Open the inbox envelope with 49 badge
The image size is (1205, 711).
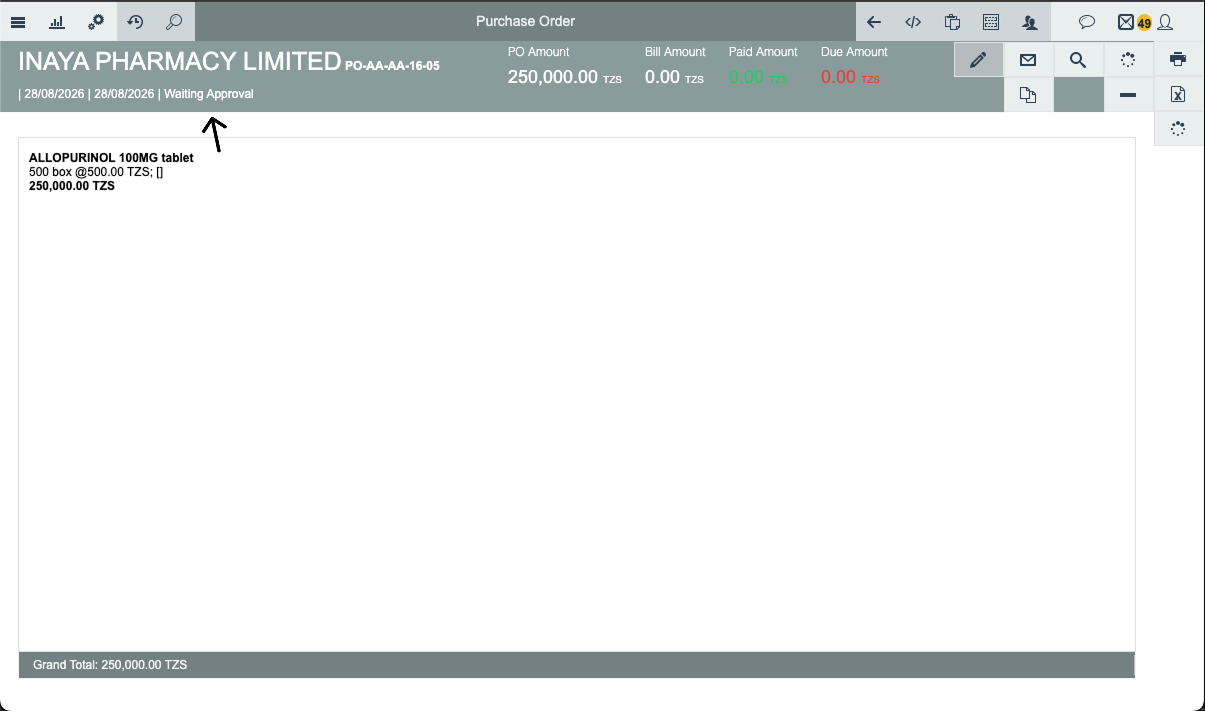pos(1126,22)
